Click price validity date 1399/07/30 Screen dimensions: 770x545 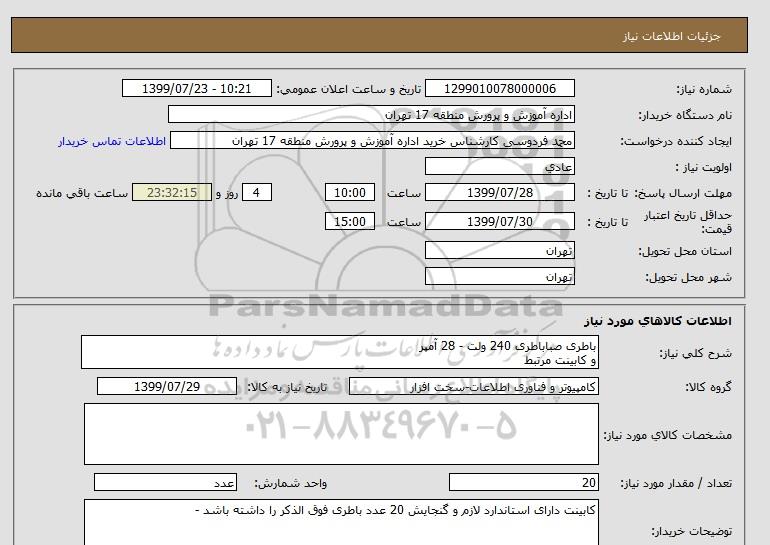coord(499,221)
